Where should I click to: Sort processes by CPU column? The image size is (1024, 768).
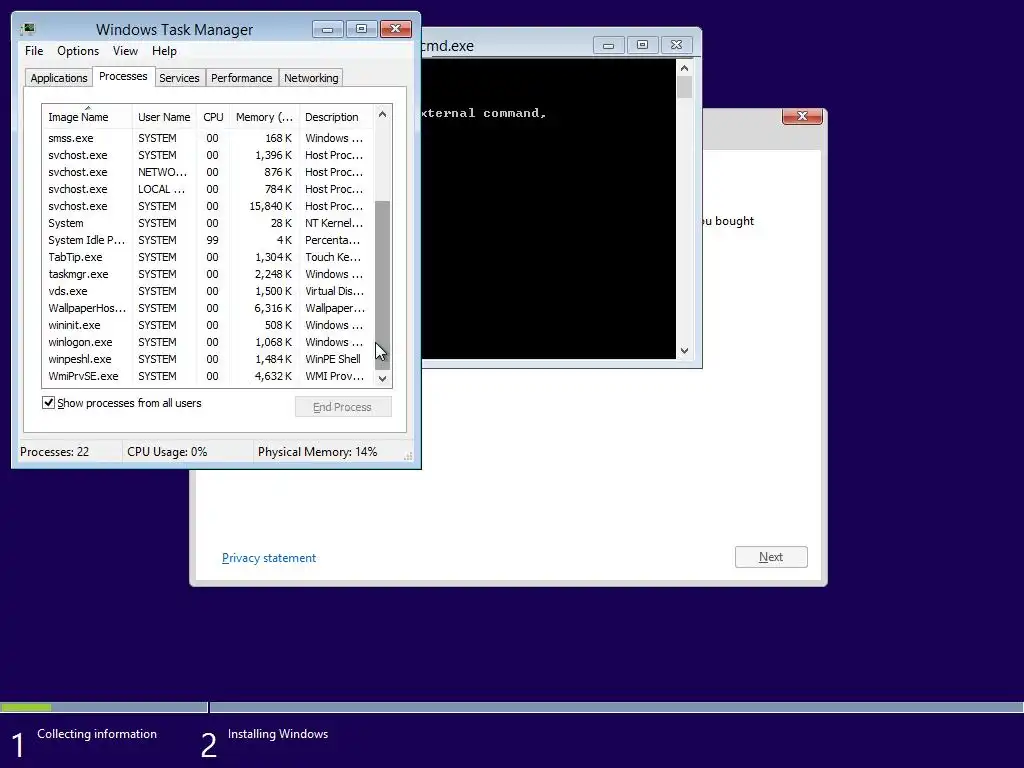tap(213, 117)
